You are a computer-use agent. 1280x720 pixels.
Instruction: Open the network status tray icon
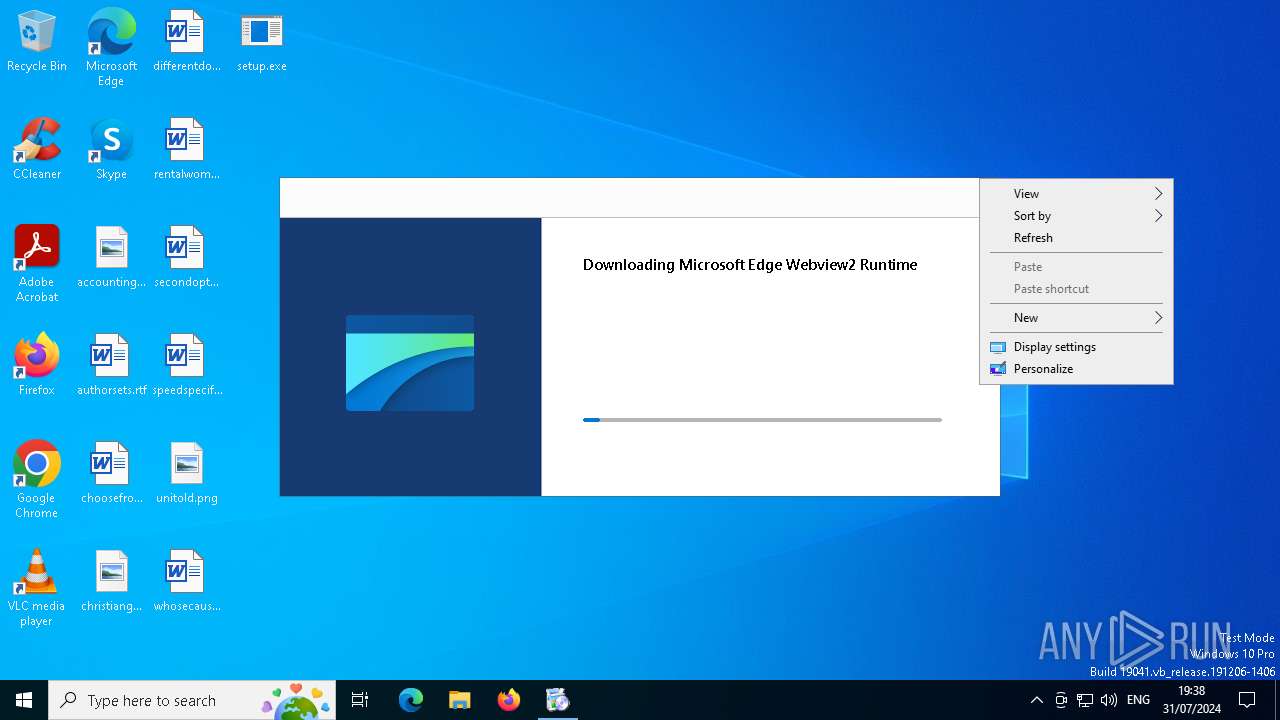coord(1085,700)
